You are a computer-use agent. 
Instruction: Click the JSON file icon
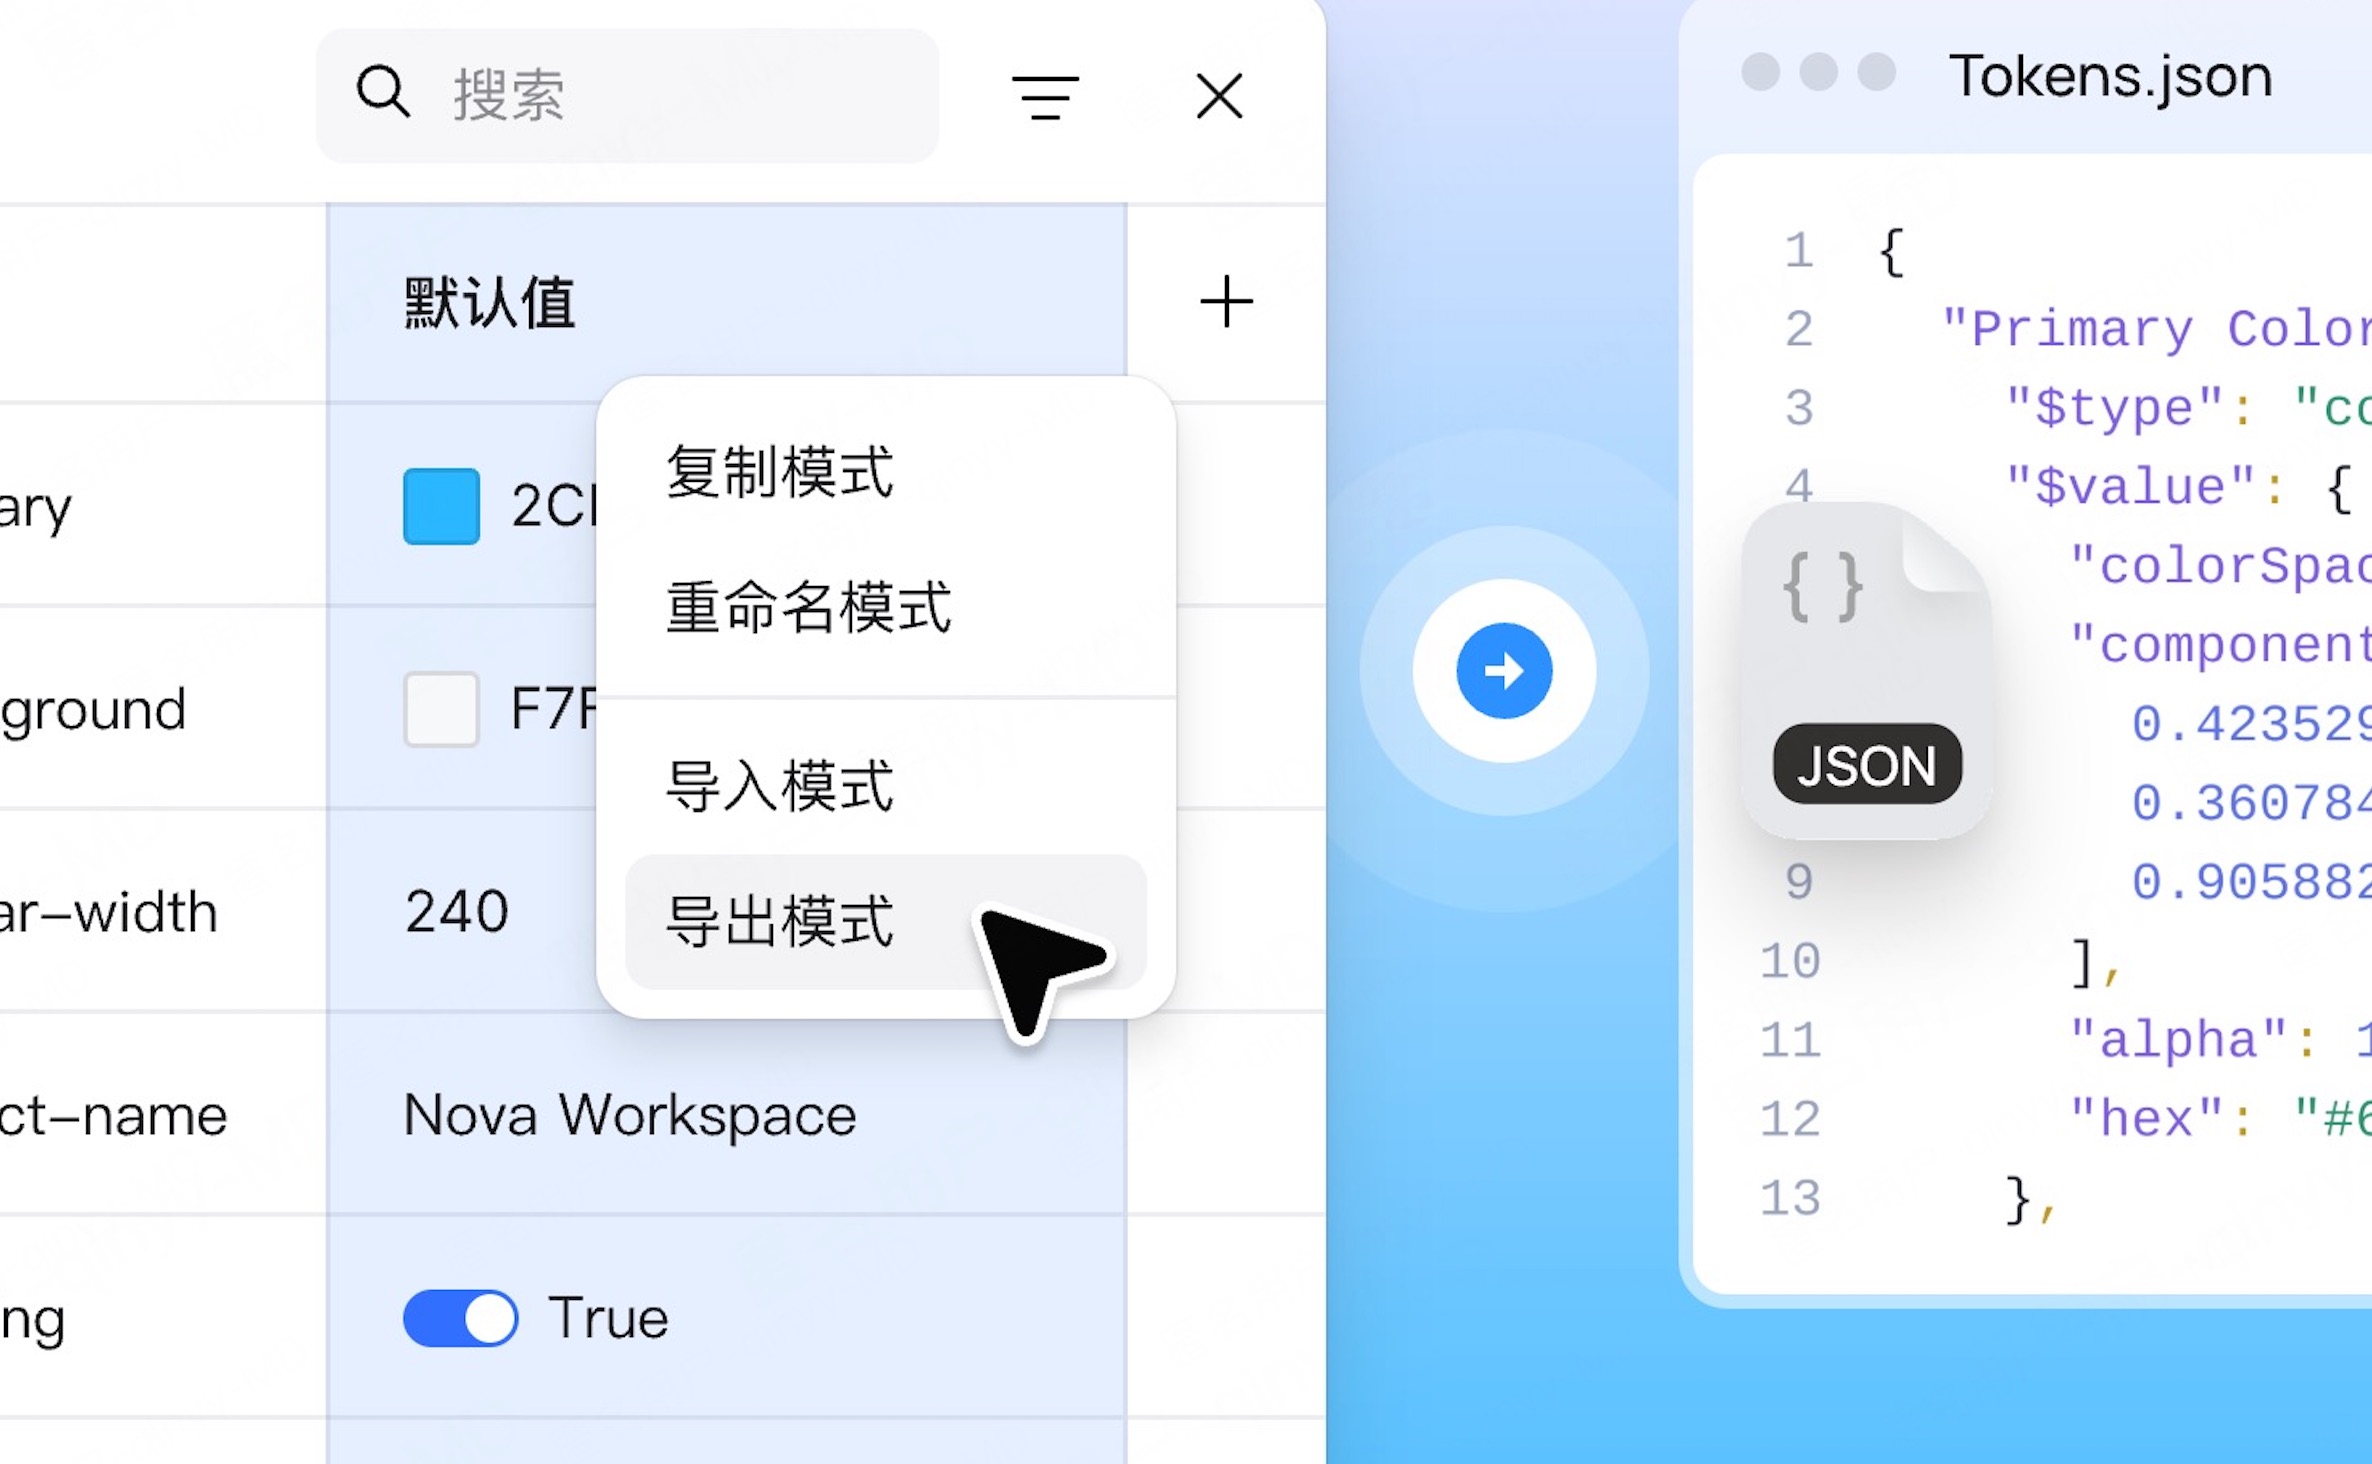coord(1866,671)
